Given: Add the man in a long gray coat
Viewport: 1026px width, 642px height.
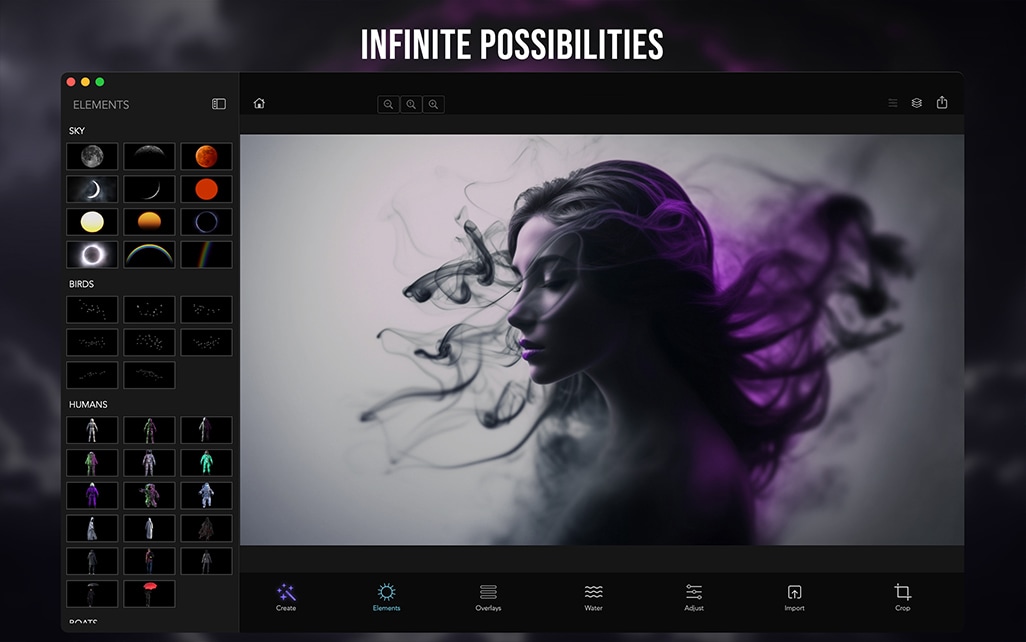Looking at the screenshot, I should 92,561.
